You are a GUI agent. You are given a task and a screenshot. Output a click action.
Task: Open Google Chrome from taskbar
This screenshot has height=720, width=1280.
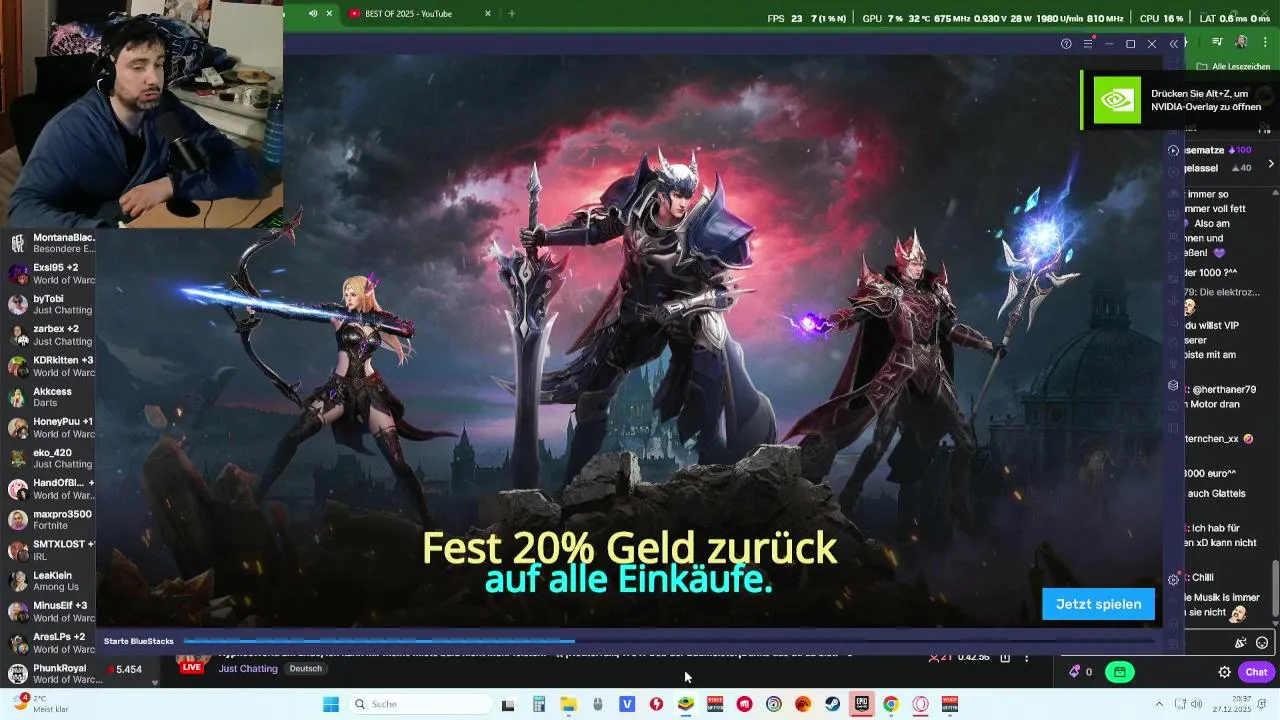coord(891,704)
